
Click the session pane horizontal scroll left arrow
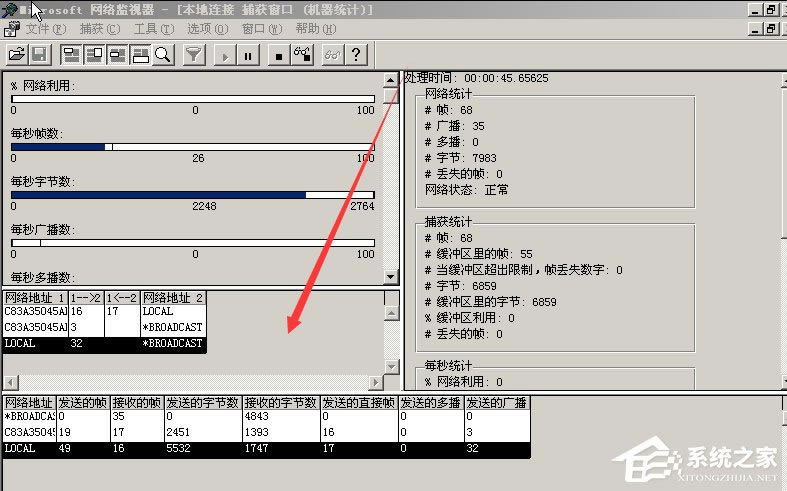click(11, 383)
